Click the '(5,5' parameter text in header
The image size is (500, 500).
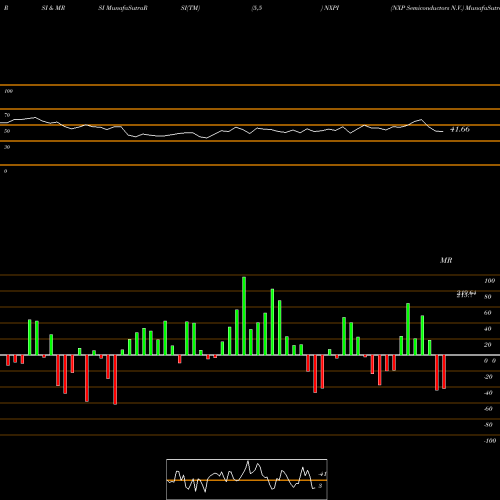click(257, 8)
